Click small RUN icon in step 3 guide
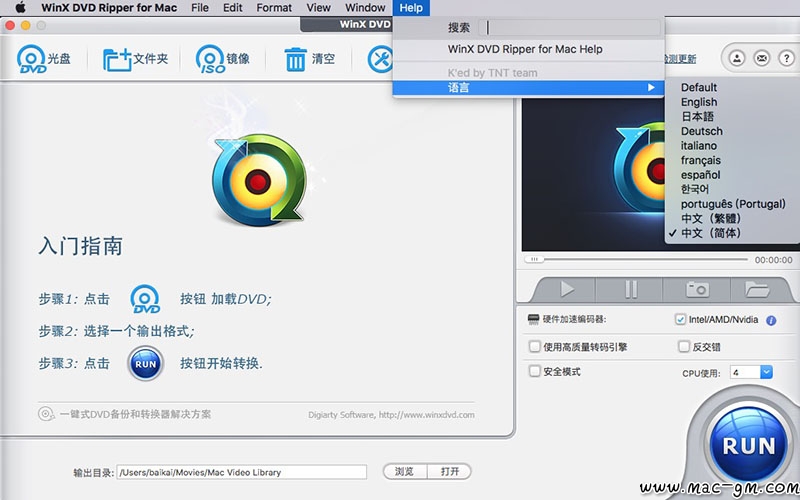The image size is (800, 500). (x=145, y=364)
